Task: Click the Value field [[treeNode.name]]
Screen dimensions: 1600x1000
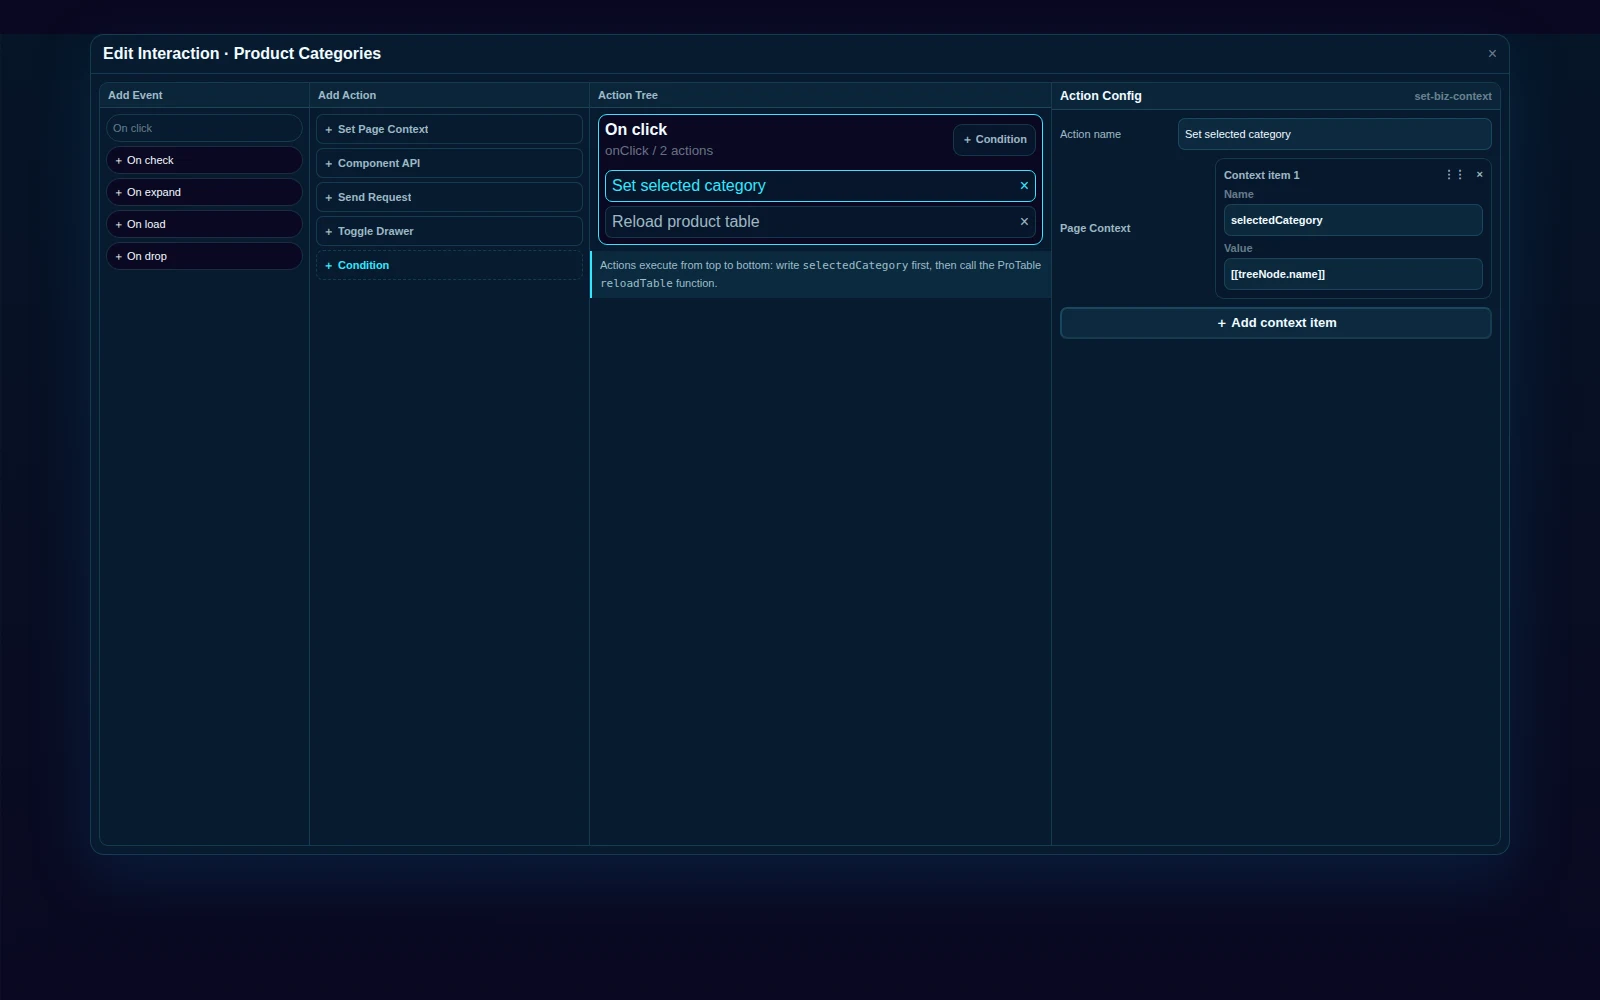Action: click(1353, 274)
